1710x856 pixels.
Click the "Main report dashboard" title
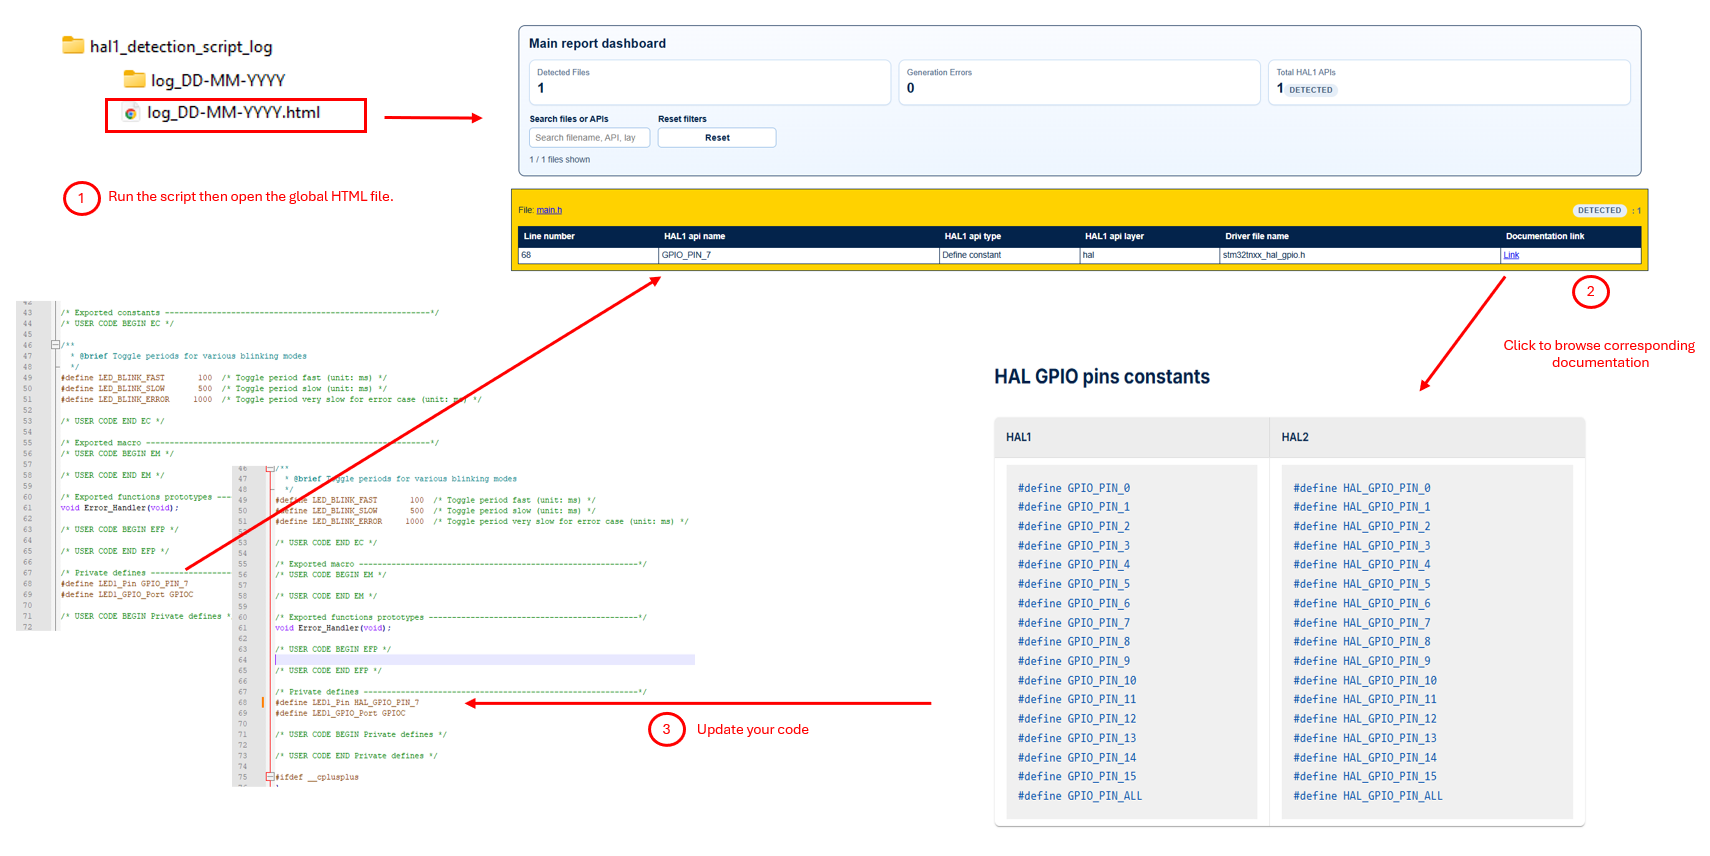click(x=597, y=44)
